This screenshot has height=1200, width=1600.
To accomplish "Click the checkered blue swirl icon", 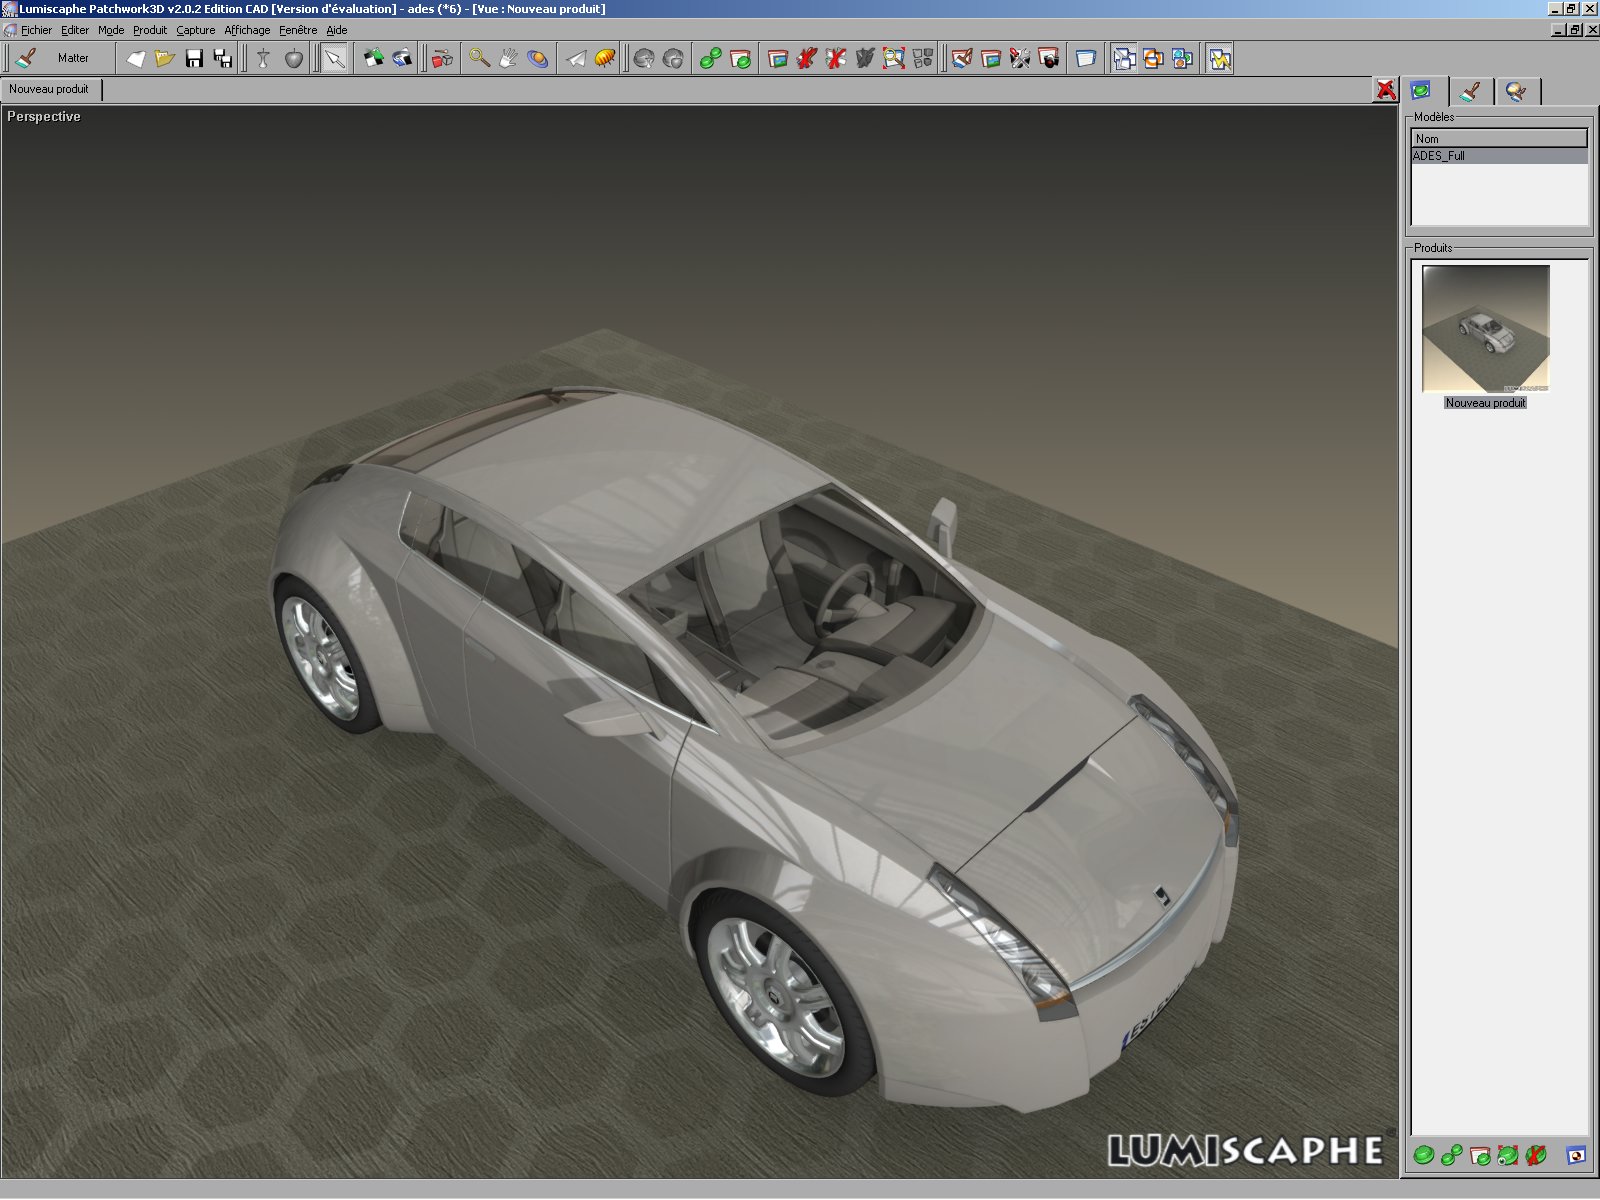I will coord(403,58).
